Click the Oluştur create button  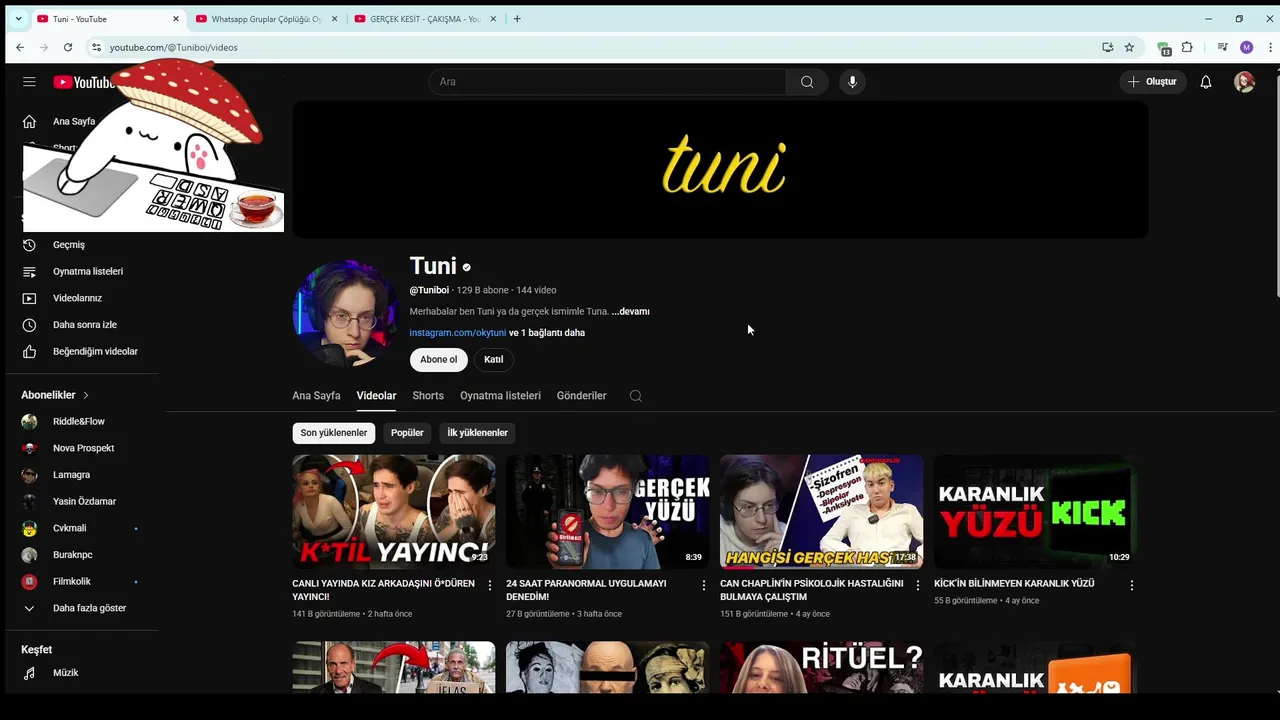pos(1153,82)
